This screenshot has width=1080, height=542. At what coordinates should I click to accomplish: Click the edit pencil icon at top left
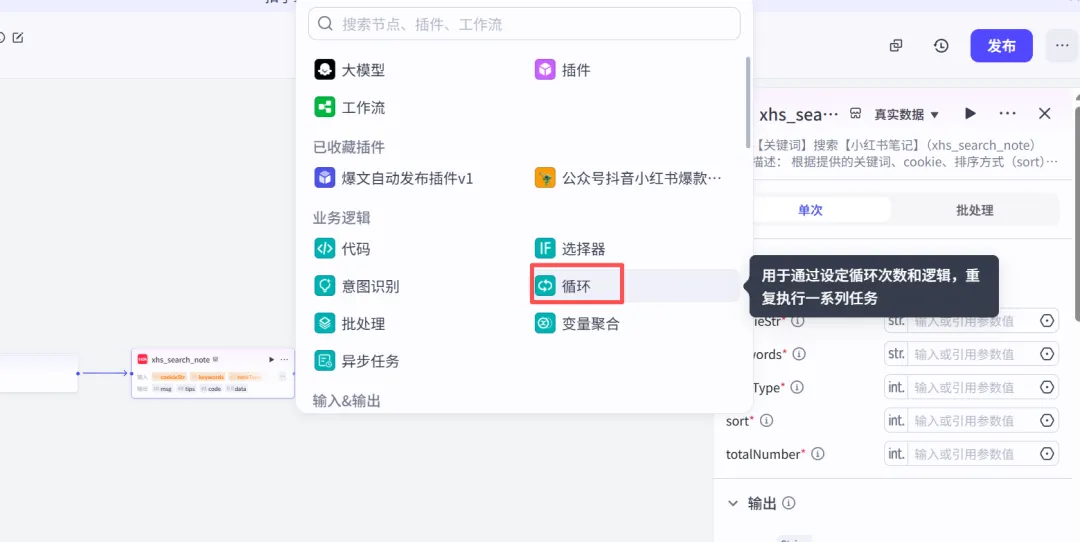pos(18,37)
